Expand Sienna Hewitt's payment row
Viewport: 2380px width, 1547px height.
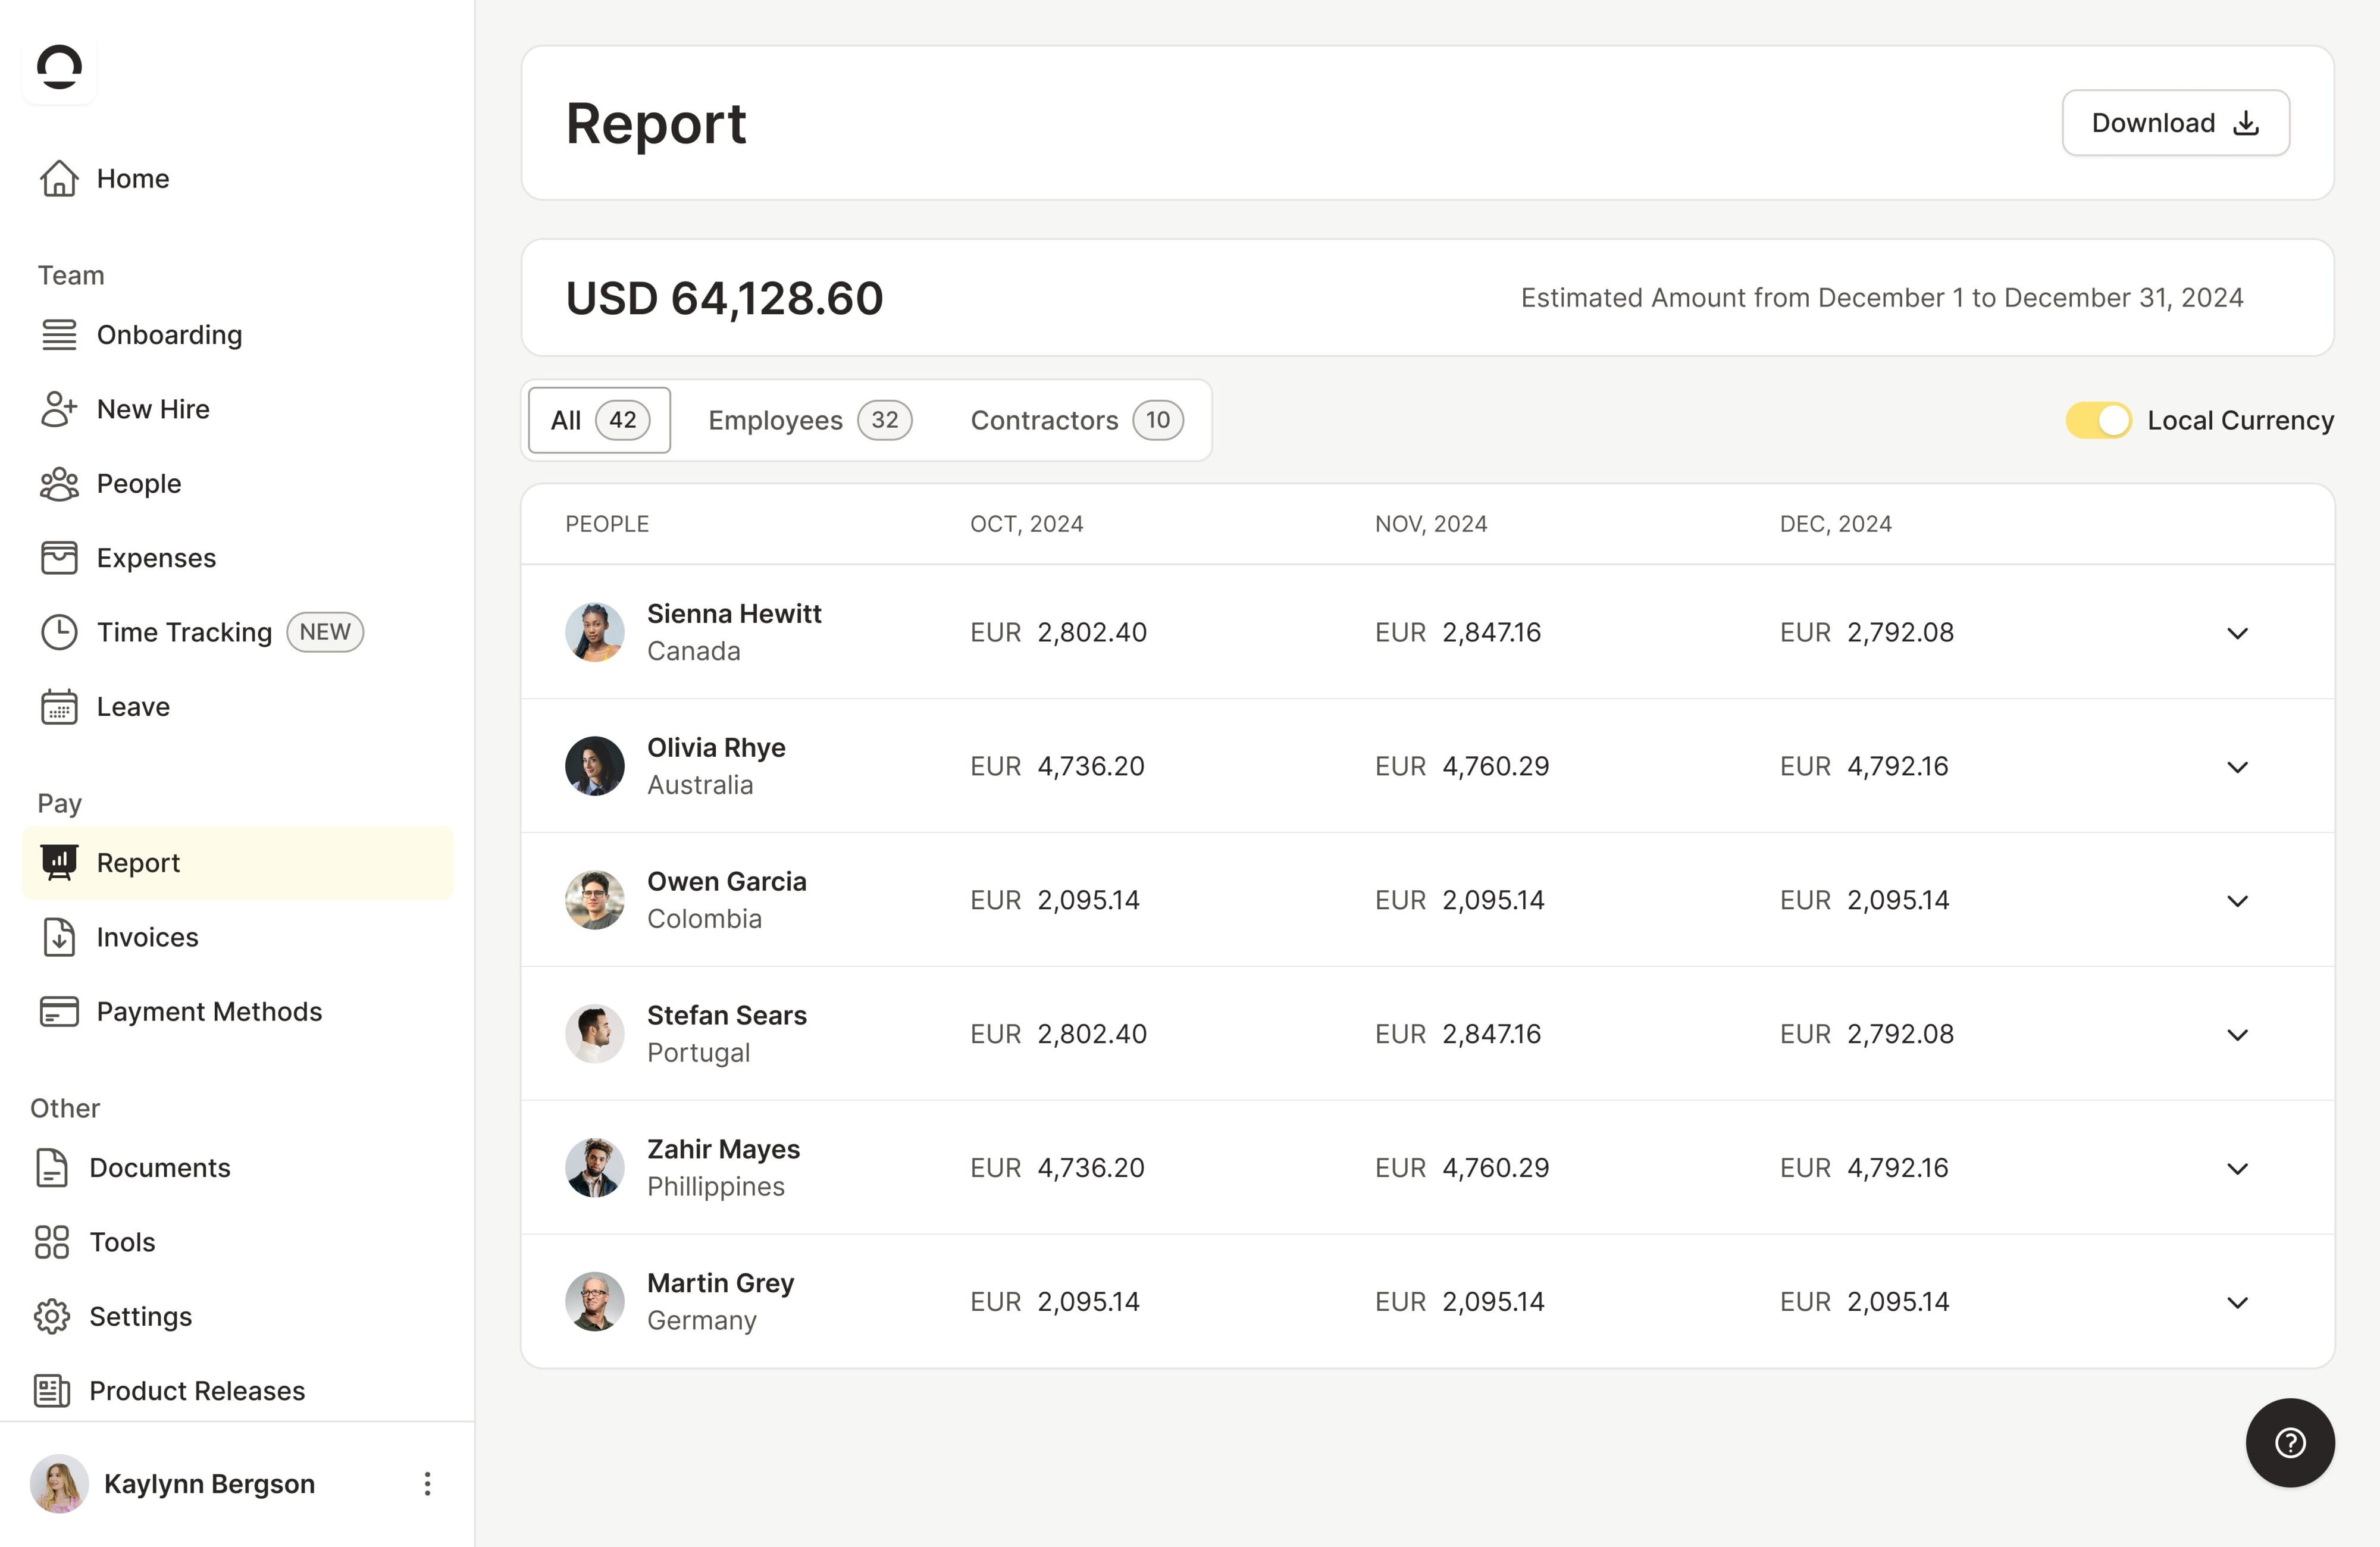(2238, 633)
